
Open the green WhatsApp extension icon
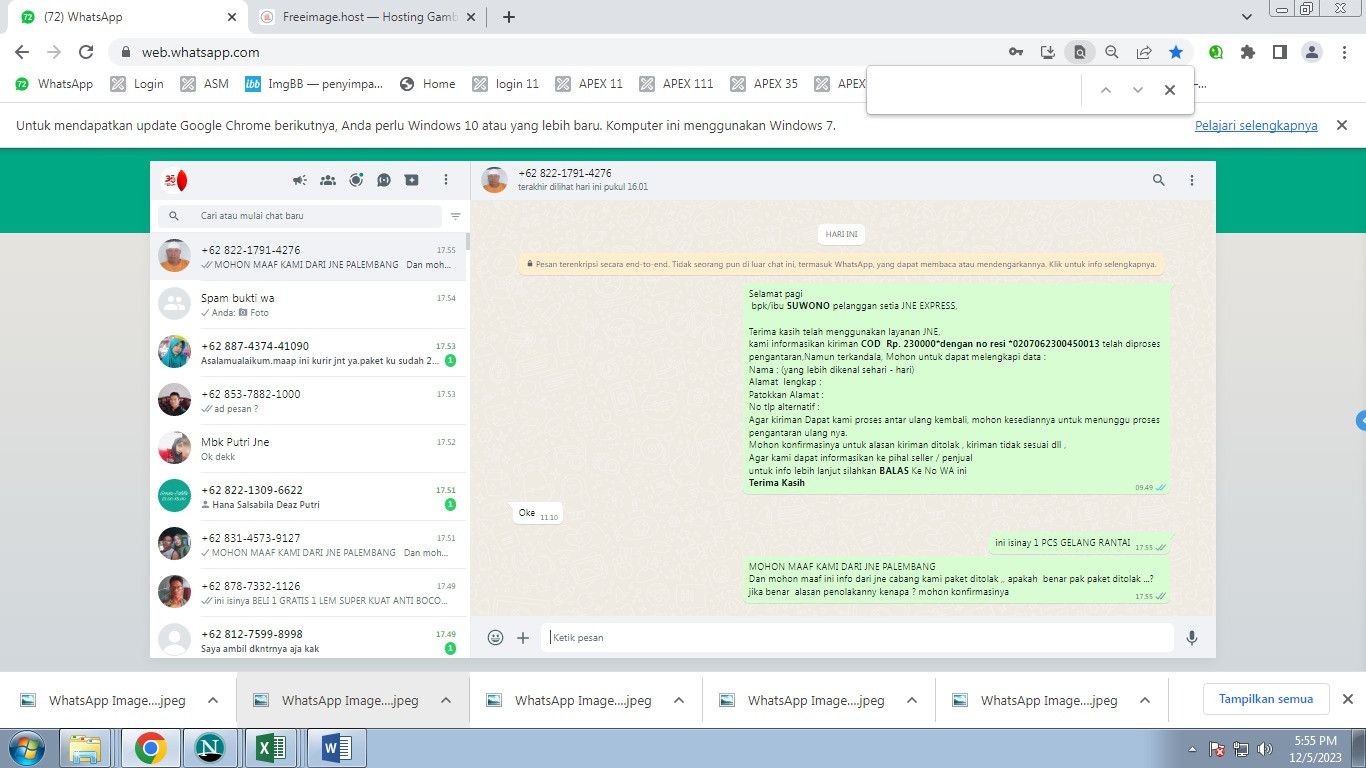pyautogui.click(x=1216, y=52)
